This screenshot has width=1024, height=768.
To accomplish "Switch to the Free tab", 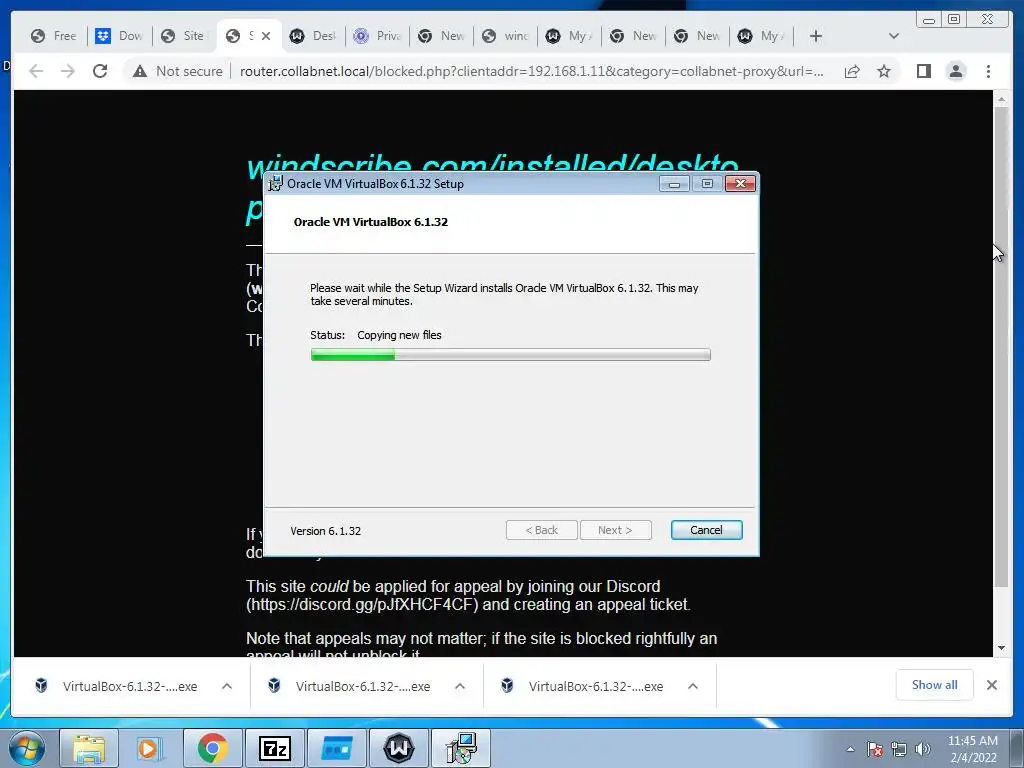I will click(x=54, y=36).
